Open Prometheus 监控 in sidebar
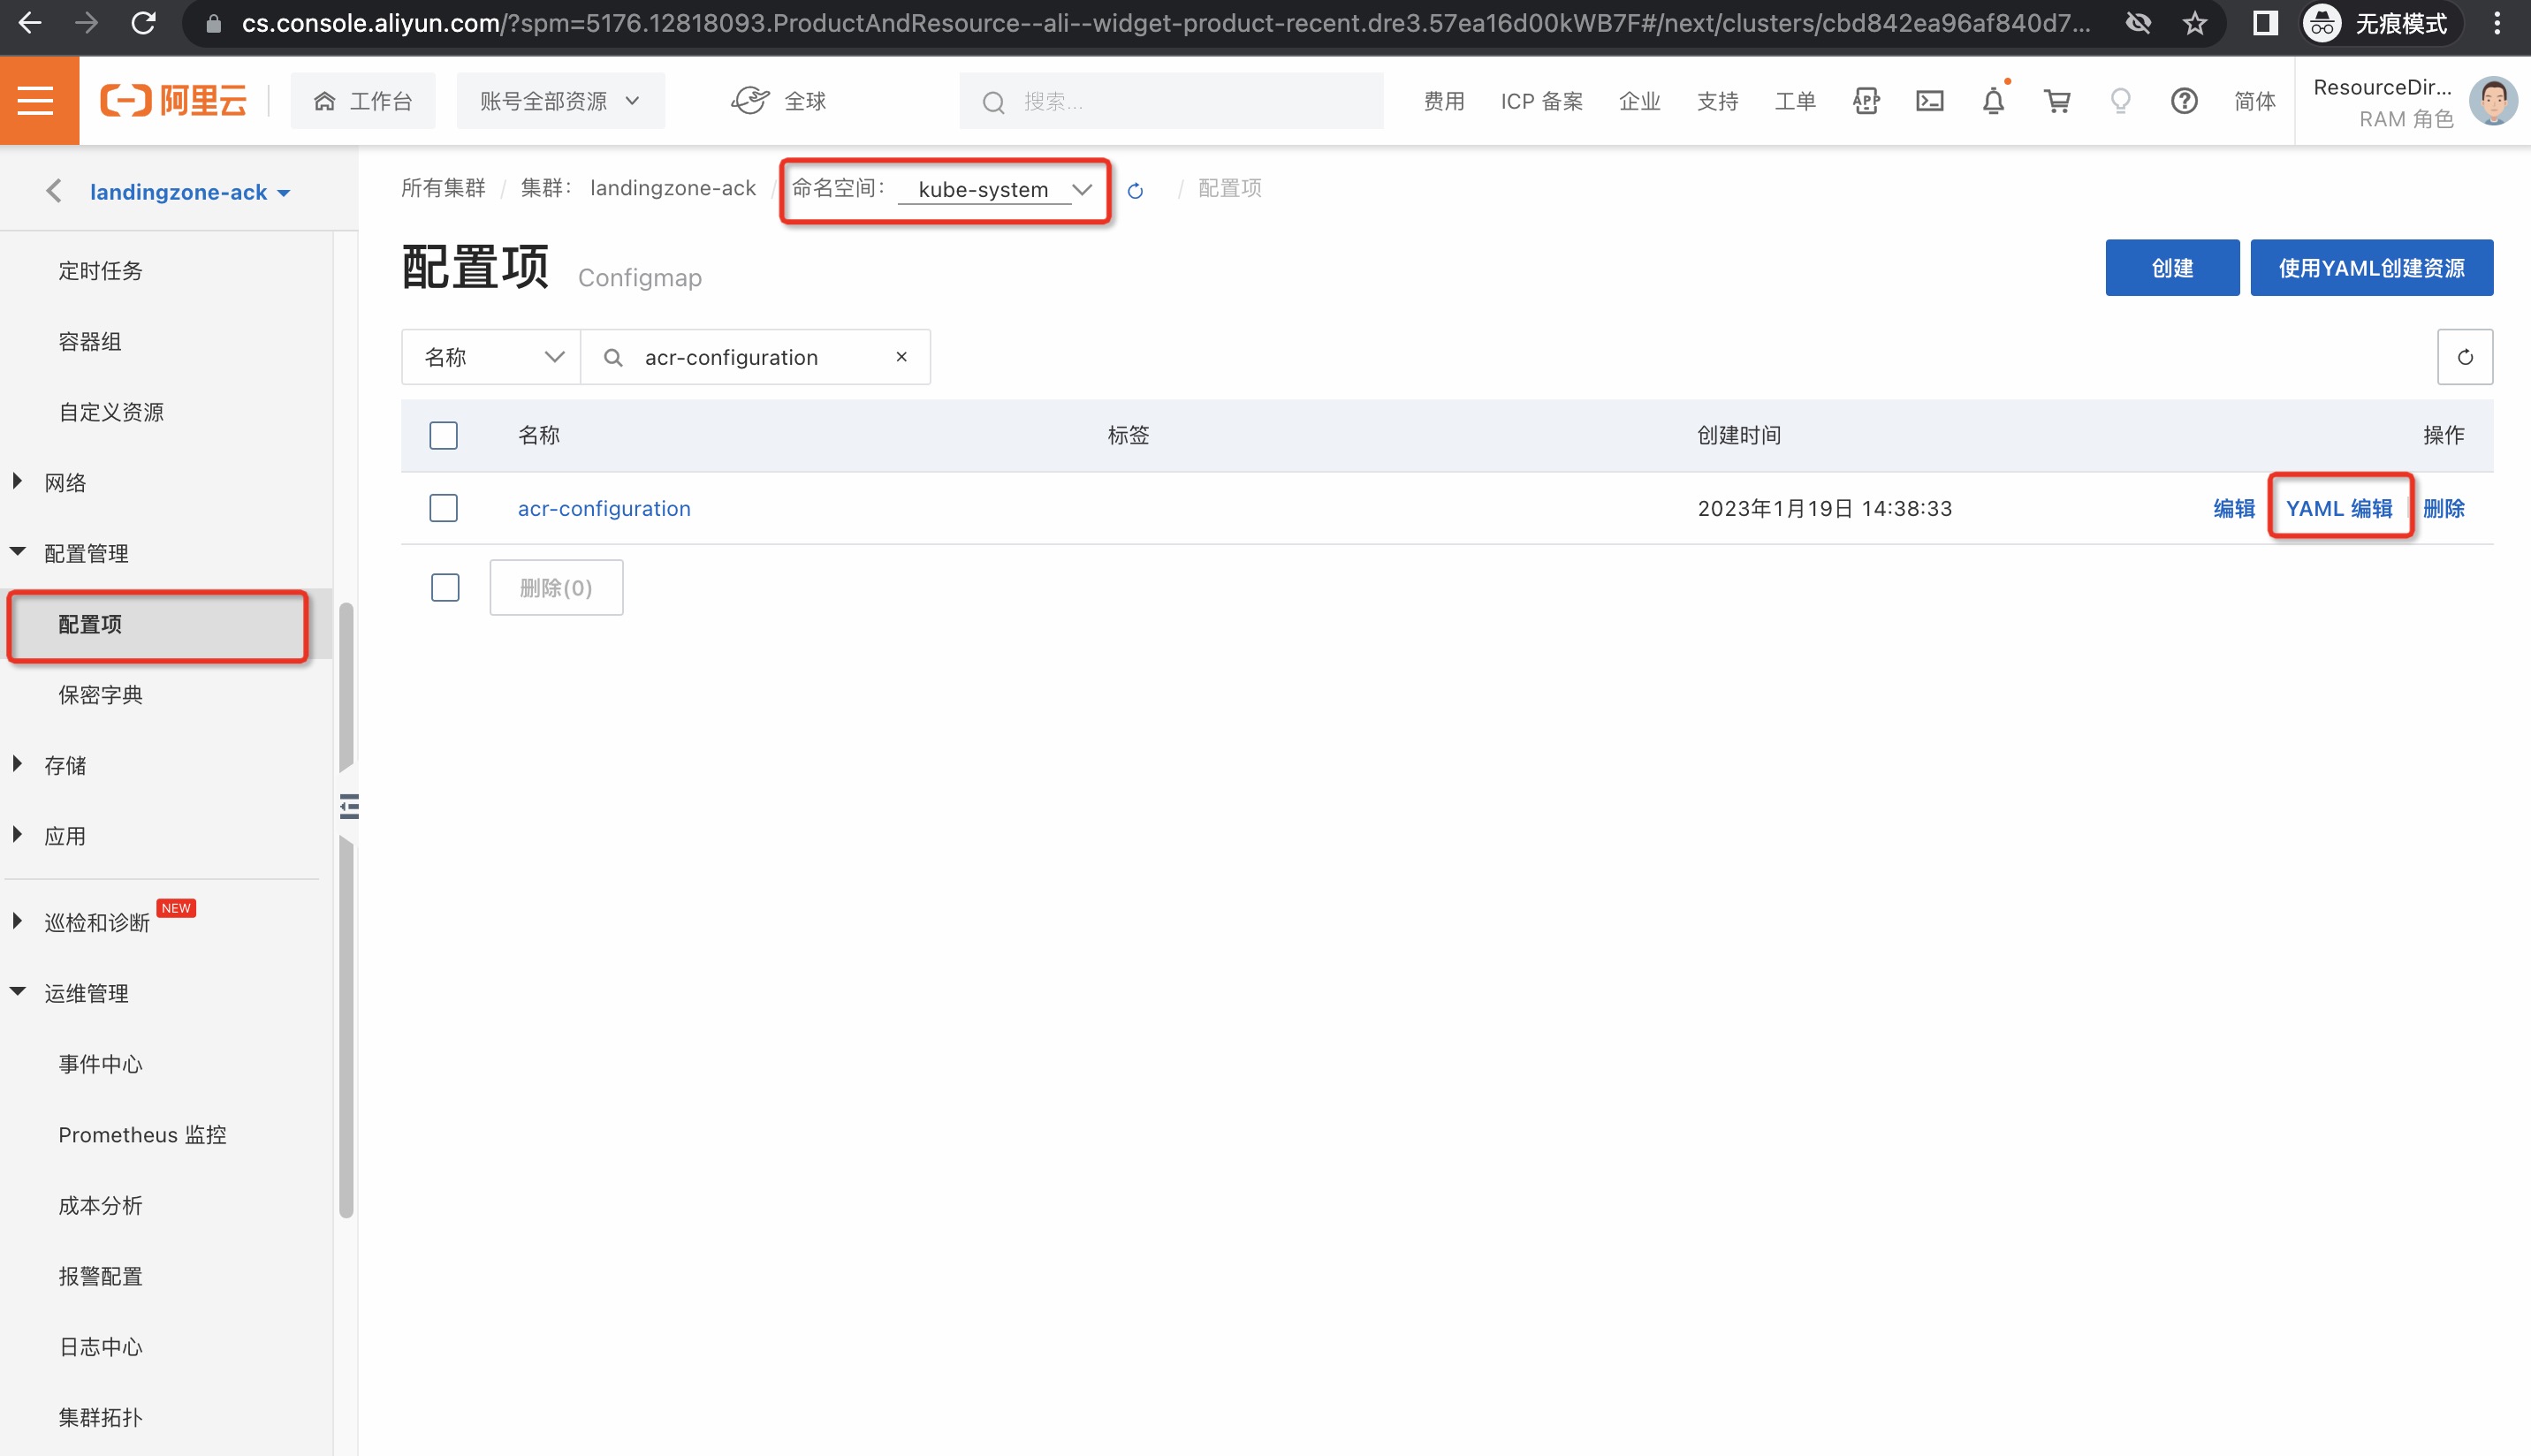Screen dimensions: 2531x1456 tap(142, 1135)
